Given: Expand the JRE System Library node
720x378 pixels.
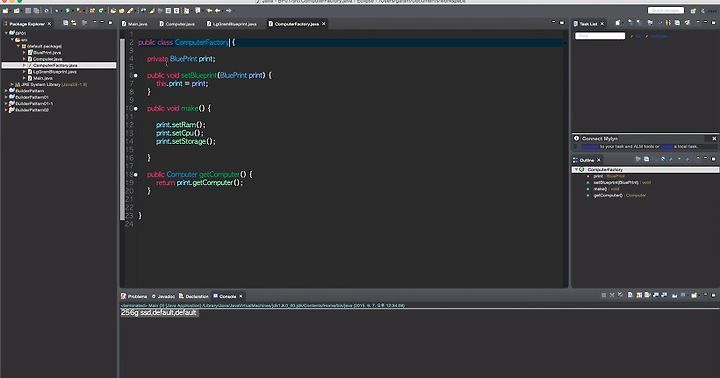Looking at the screenshot, I should coord(12,85).
